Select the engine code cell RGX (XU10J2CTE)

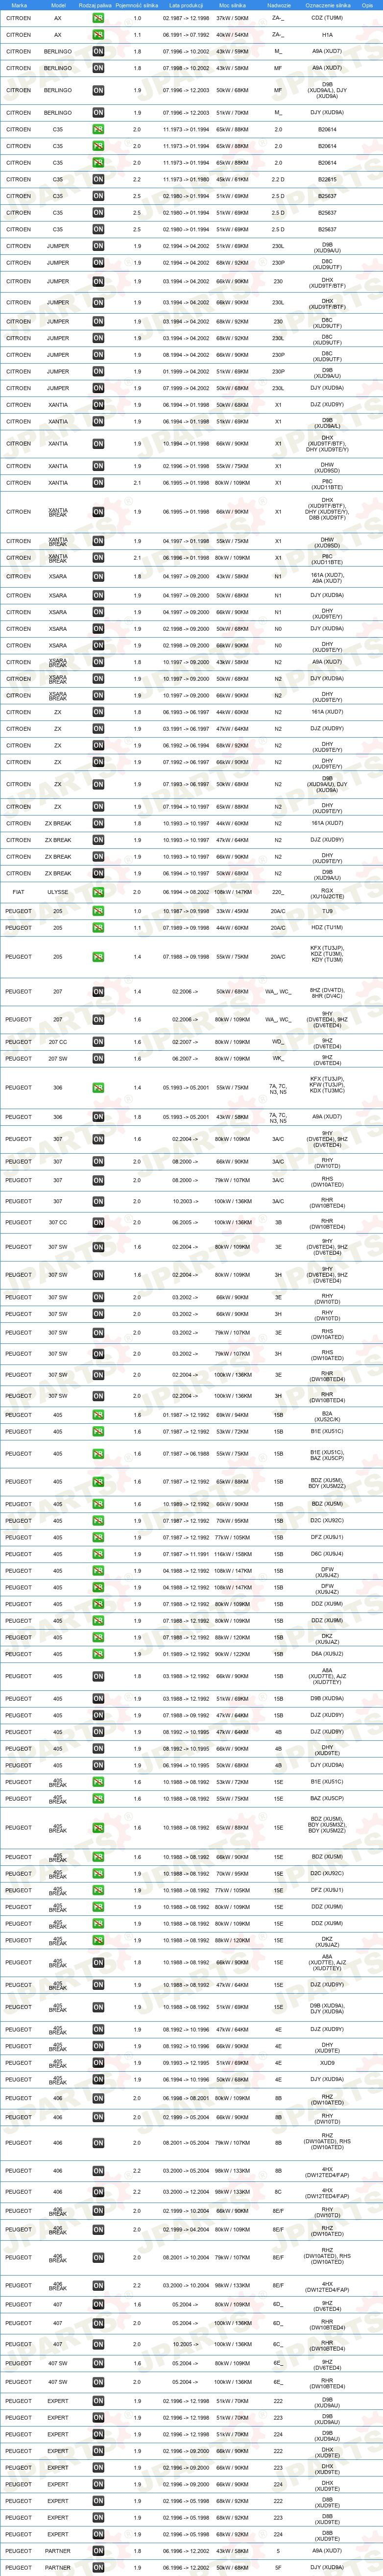pos(327,892)
